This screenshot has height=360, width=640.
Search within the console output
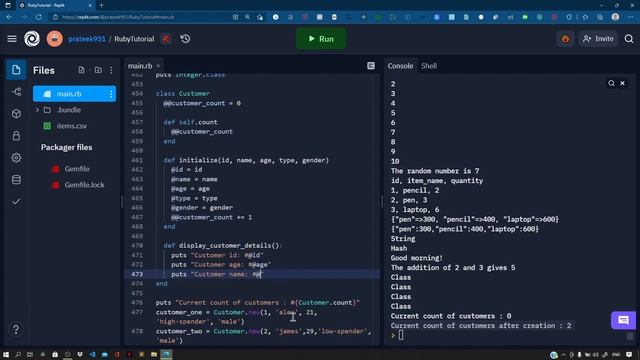tap(611, 83)
